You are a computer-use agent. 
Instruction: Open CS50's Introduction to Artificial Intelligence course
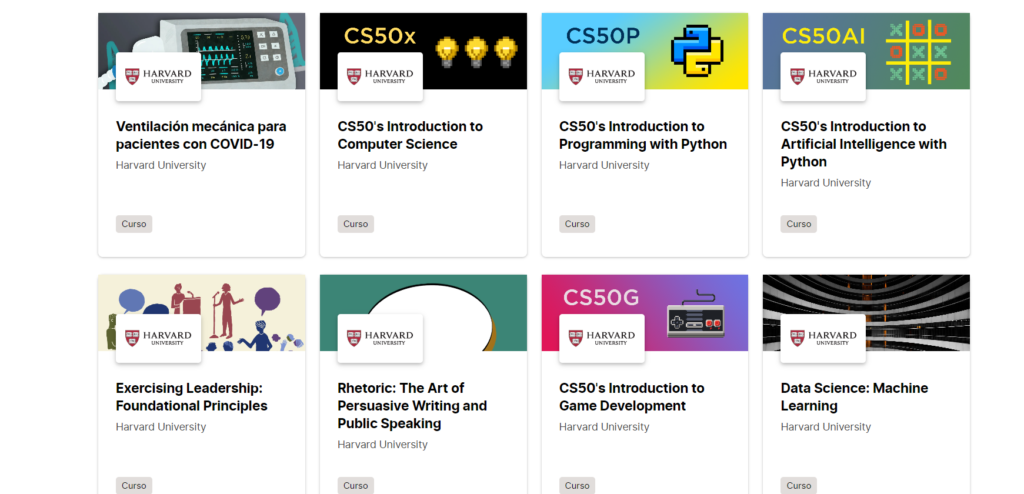click(863, 144)
